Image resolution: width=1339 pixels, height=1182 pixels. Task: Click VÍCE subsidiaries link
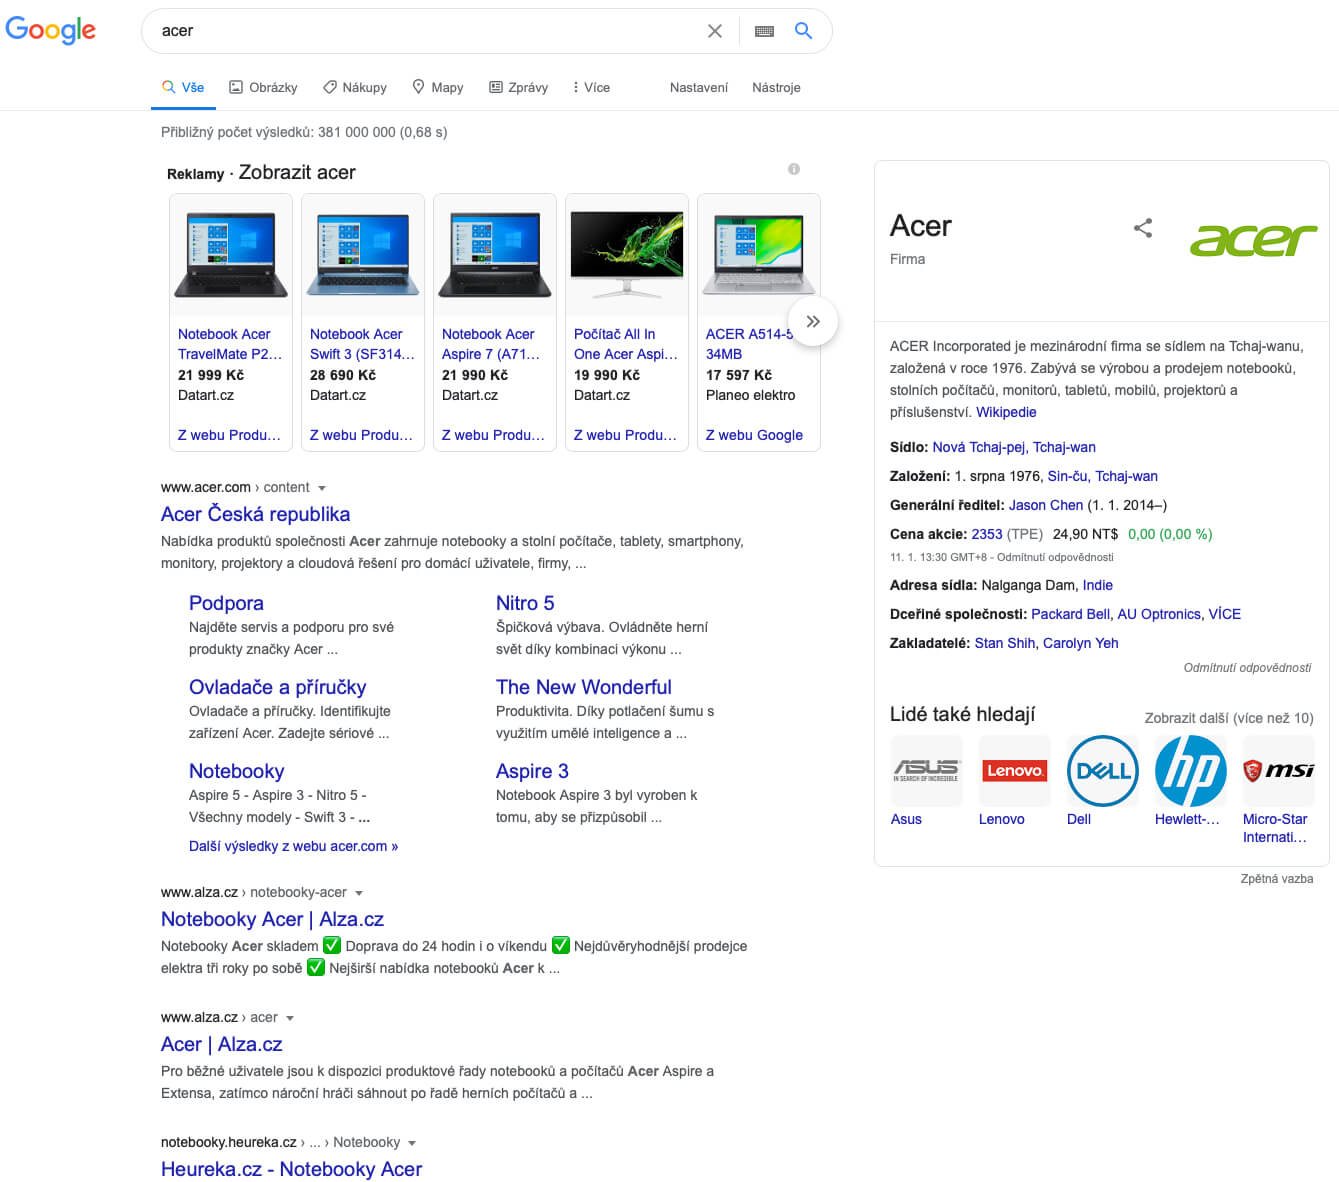[1225, 614]
